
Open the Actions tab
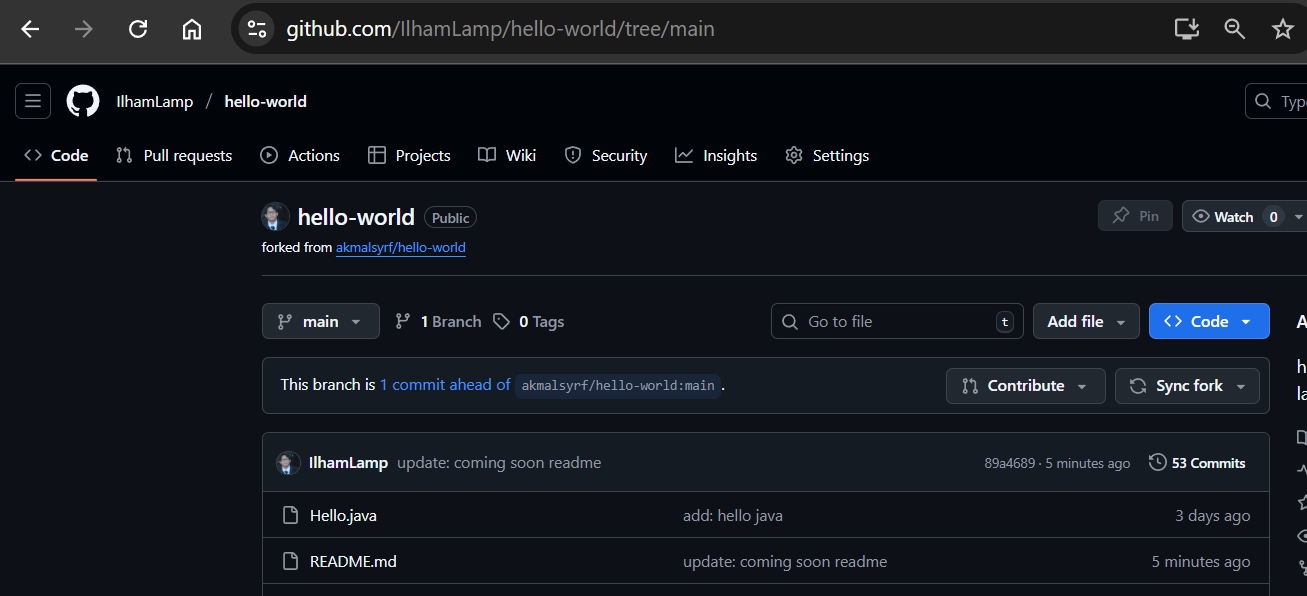point(300,155)
